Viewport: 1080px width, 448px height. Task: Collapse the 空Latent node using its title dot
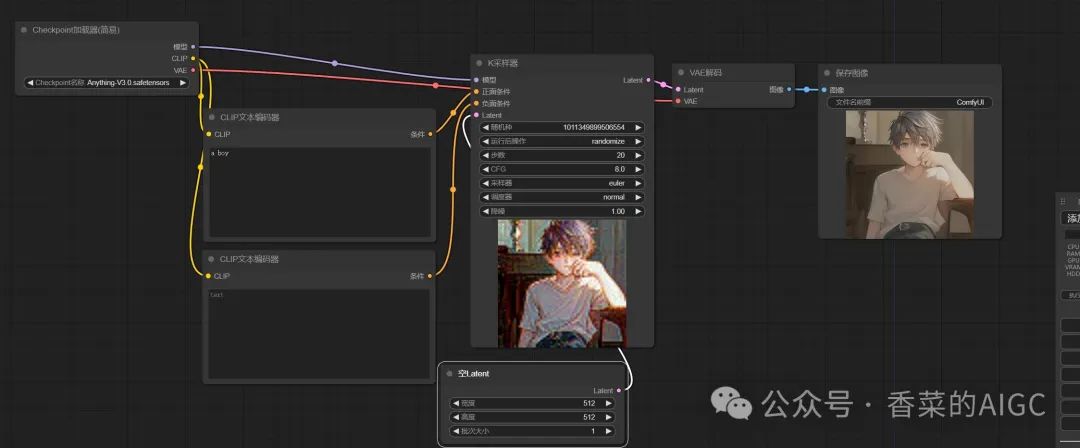point(449,374)
